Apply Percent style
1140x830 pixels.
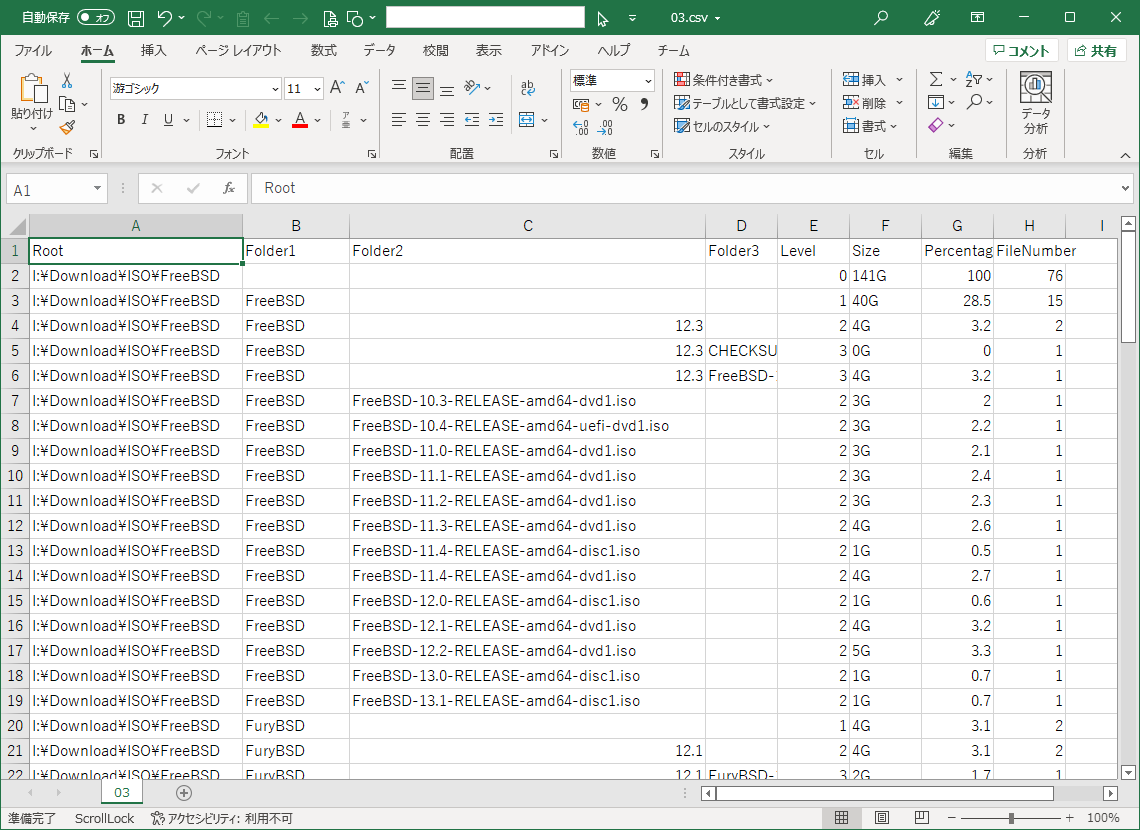pos(619,105)
